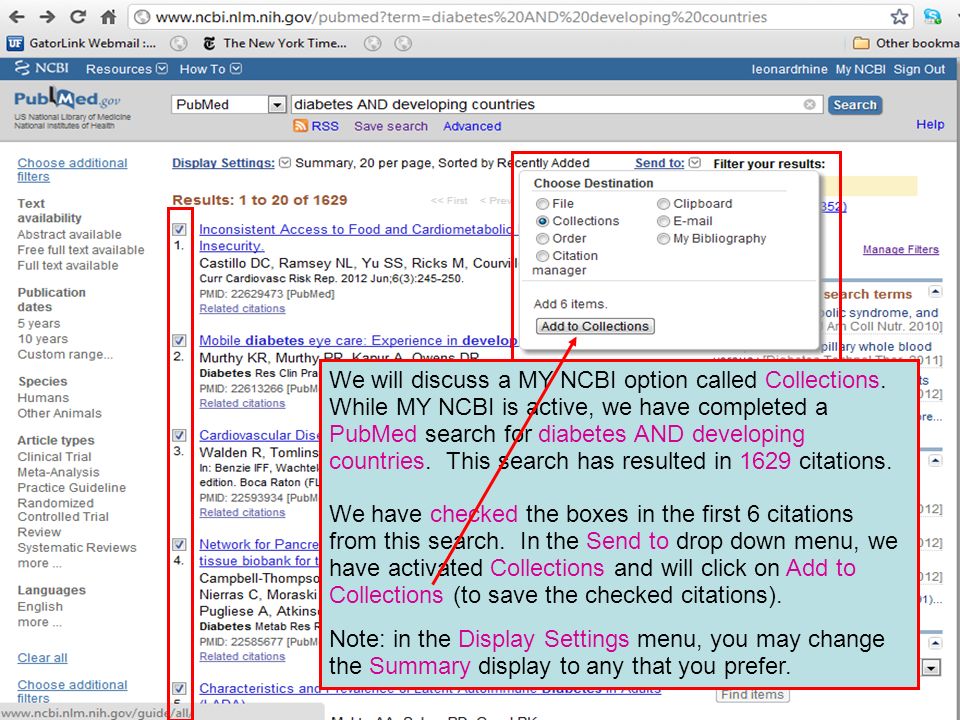Go back with the browser back arrow
The width and height of the screenshot is (960, 720).
pos(17,17)
